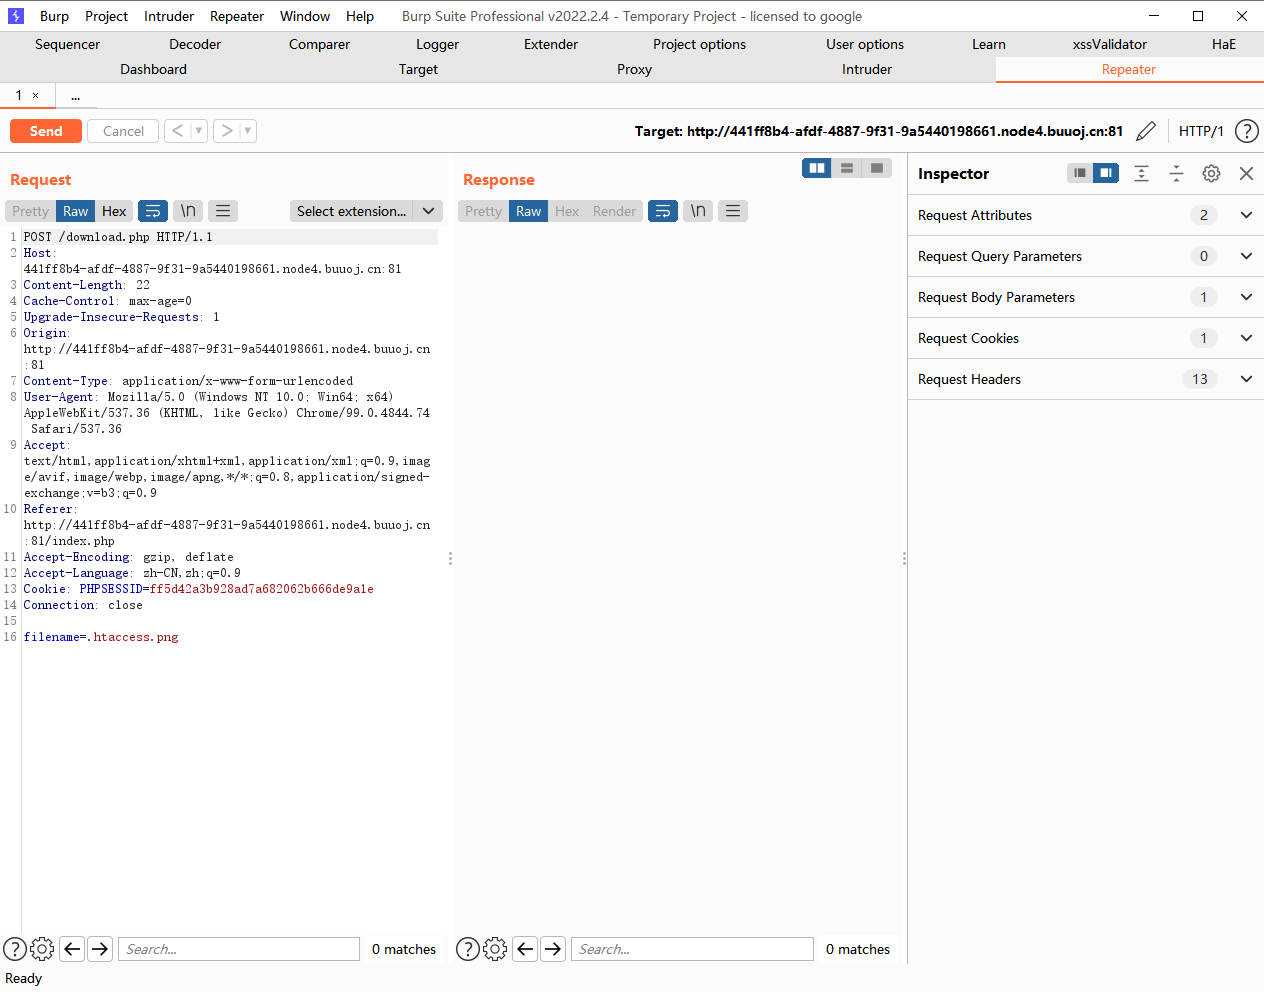Click the response search field

pyautogui.click(x=692, y=949)
